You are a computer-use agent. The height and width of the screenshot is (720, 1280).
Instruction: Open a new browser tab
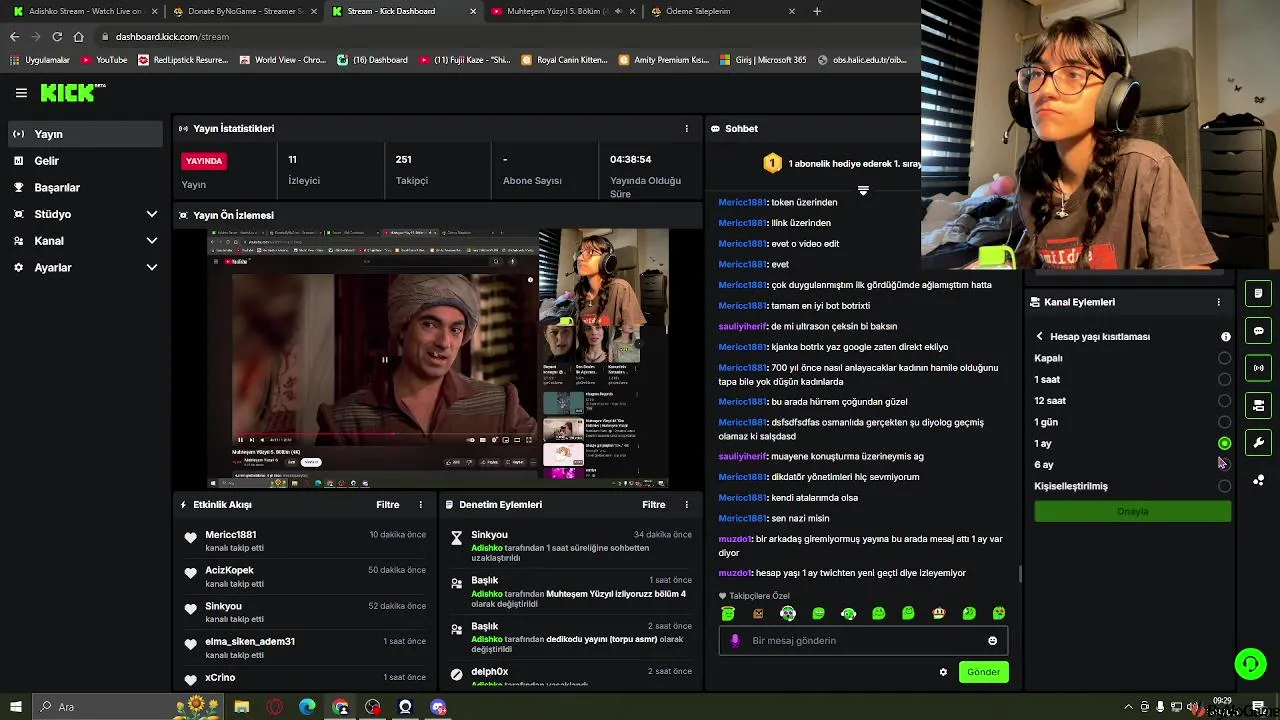817,11
